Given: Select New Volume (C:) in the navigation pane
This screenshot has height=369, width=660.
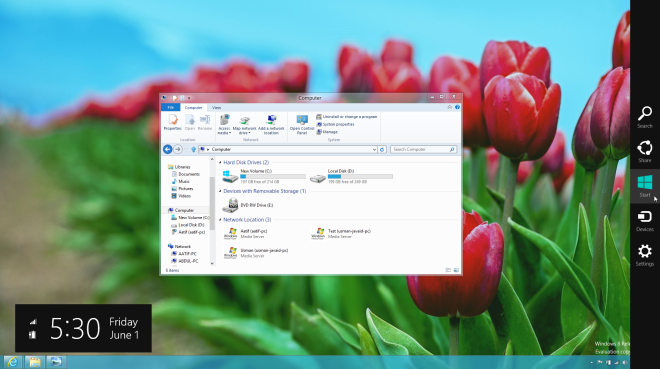Looking at the screenshot, I should pyautogui.click(x=190, y=218).
